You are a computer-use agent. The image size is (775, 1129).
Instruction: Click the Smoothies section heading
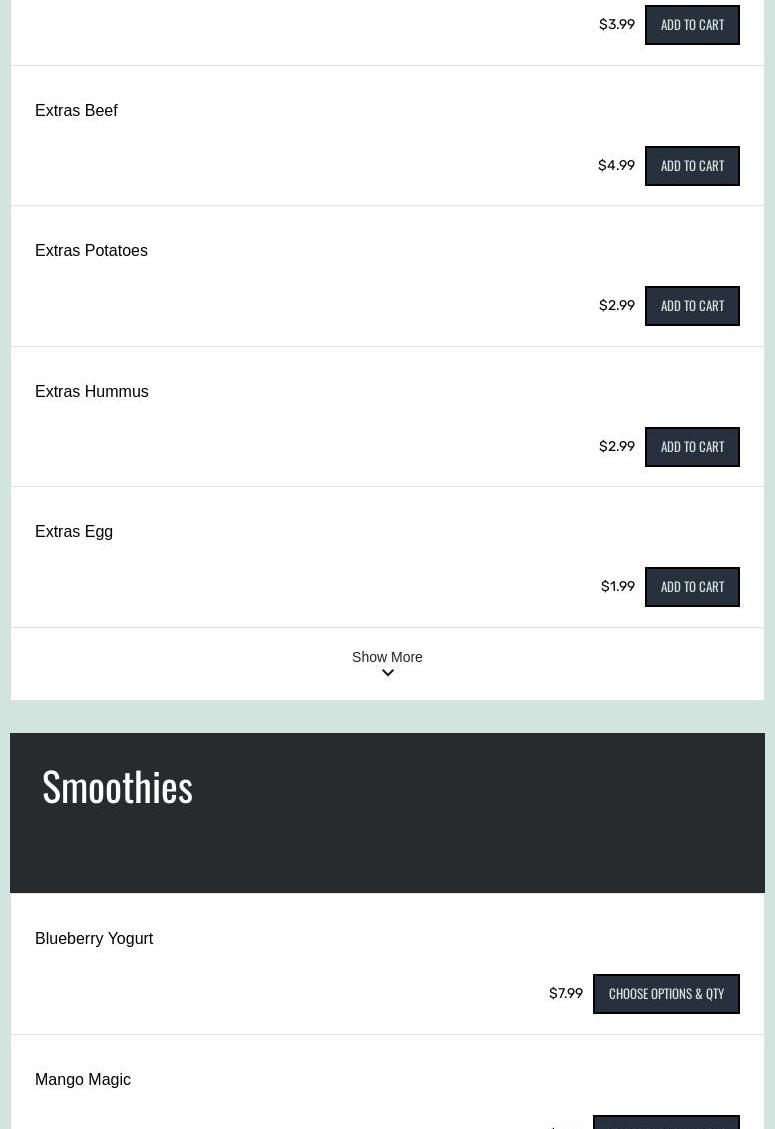tap(117, 787)
